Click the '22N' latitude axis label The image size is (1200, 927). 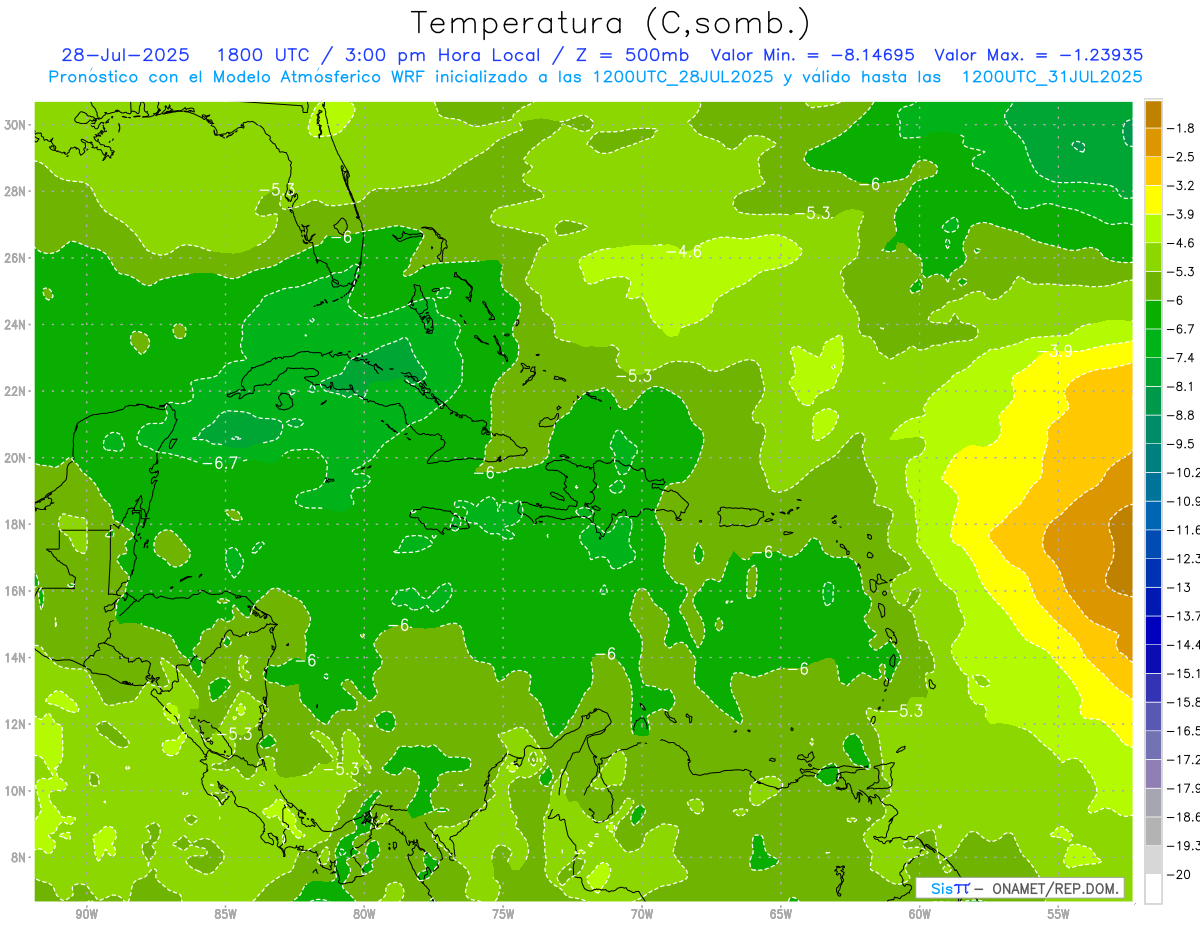pos(15,391)
